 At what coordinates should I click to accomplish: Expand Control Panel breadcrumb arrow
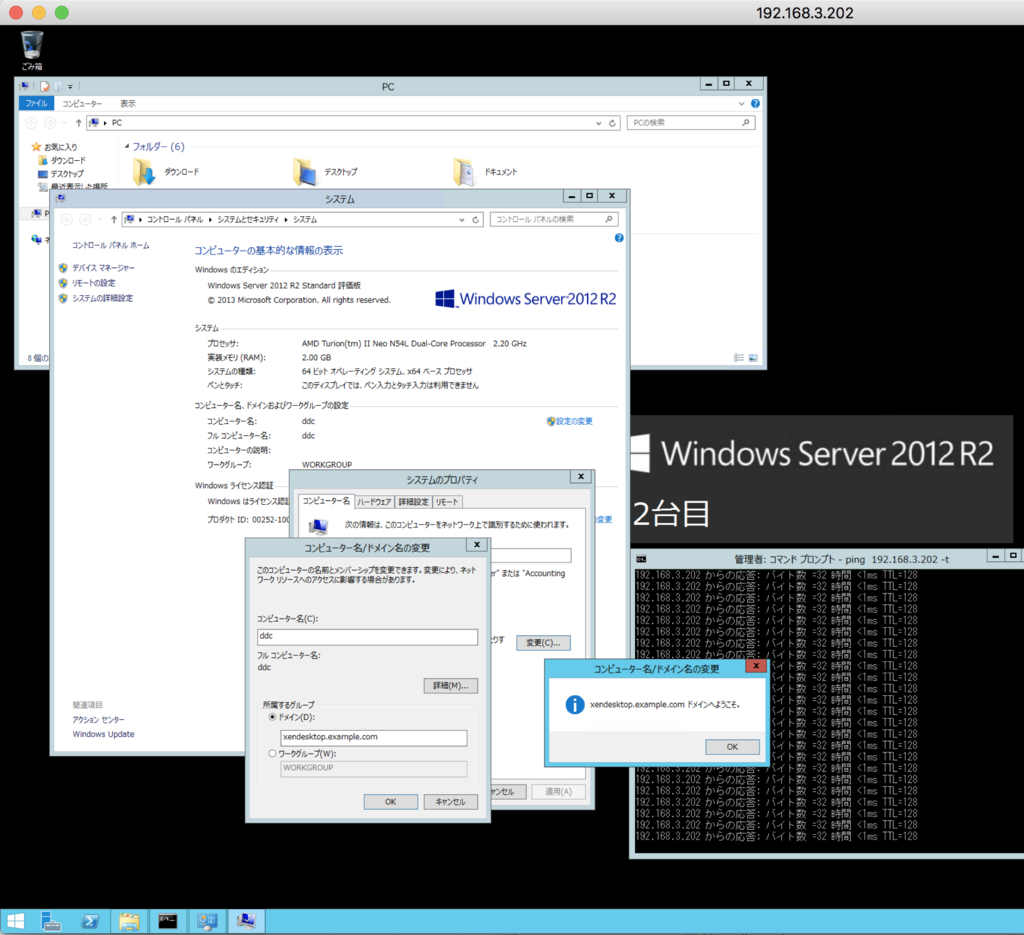210,219
